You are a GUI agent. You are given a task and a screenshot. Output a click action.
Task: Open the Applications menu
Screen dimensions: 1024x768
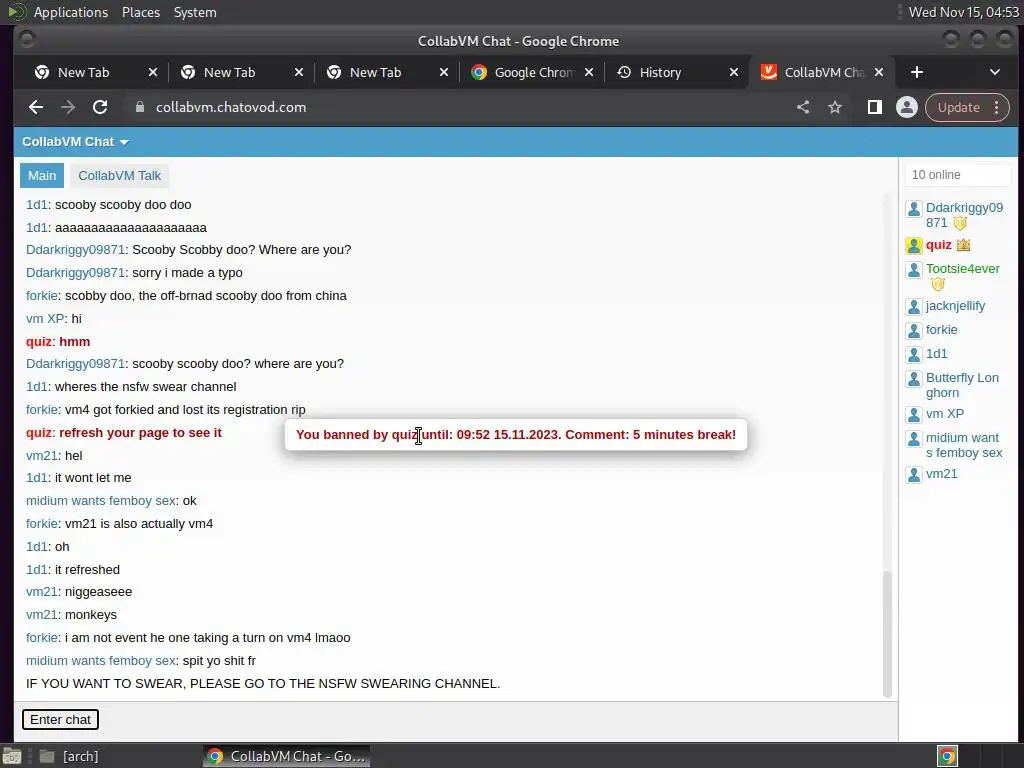click(x=71, y=12)
